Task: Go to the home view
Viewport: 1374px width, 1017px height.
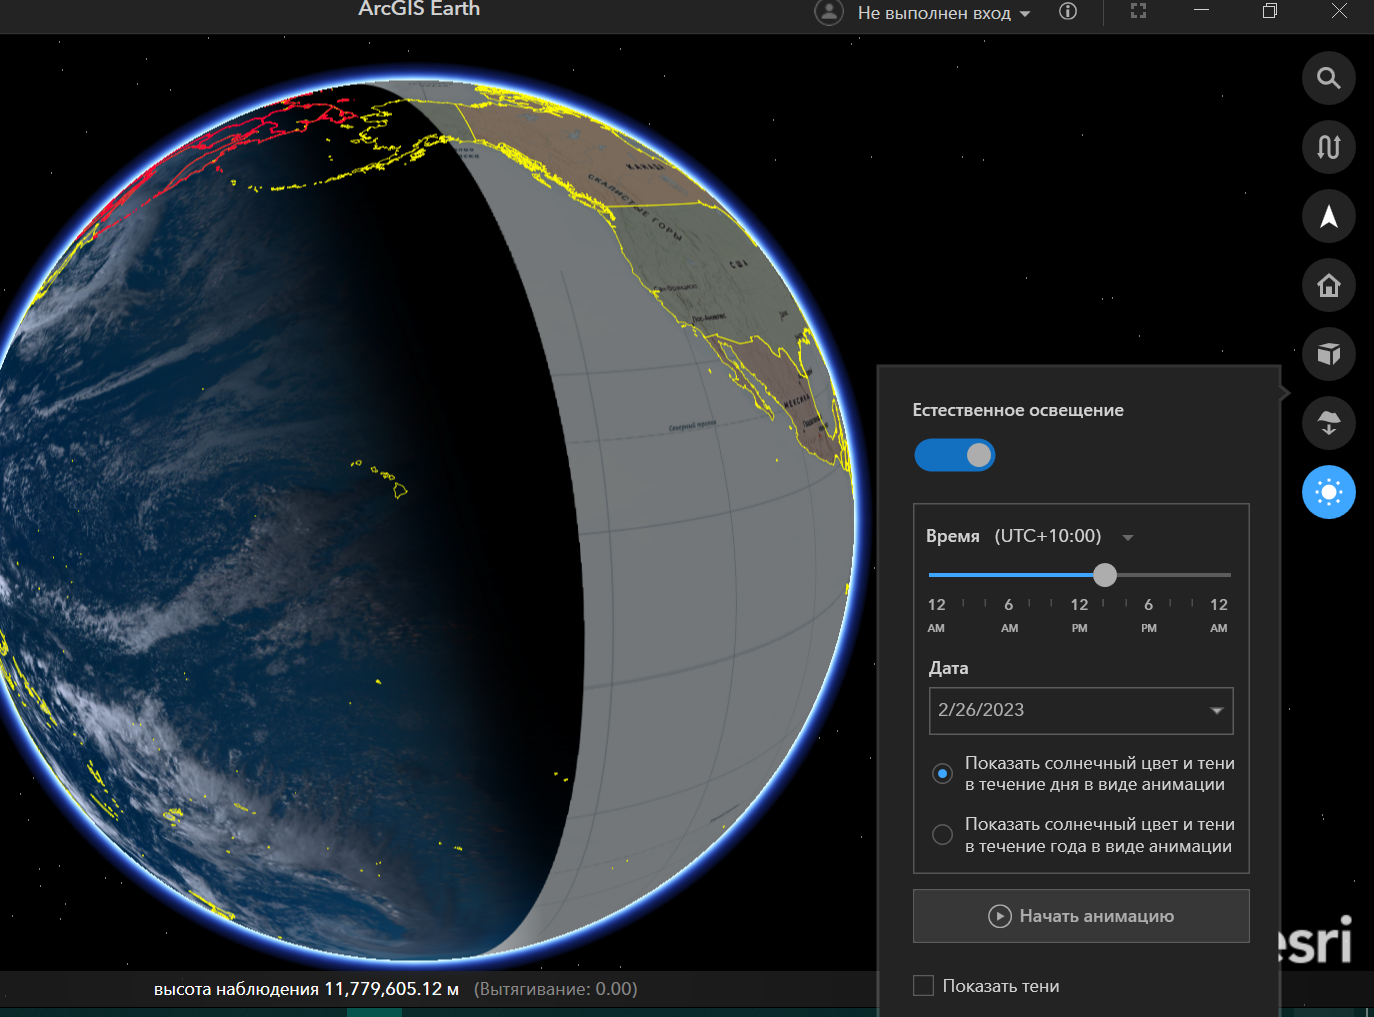Action: pos(1328,285)
